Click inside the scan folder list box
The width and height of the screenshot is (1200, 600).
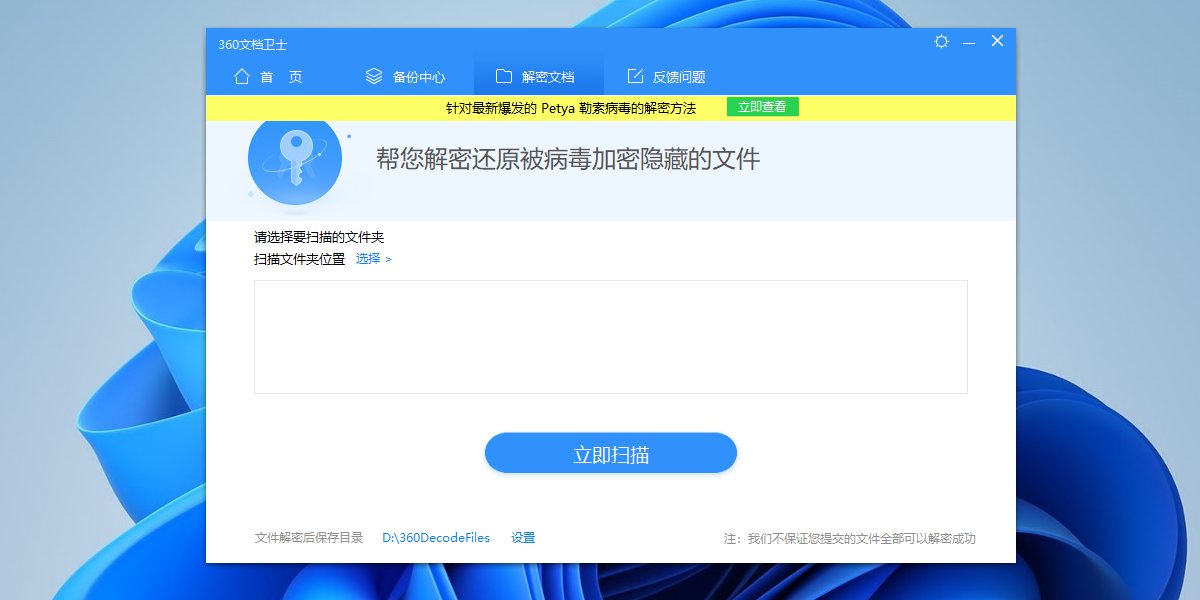(x=611, y=337)
